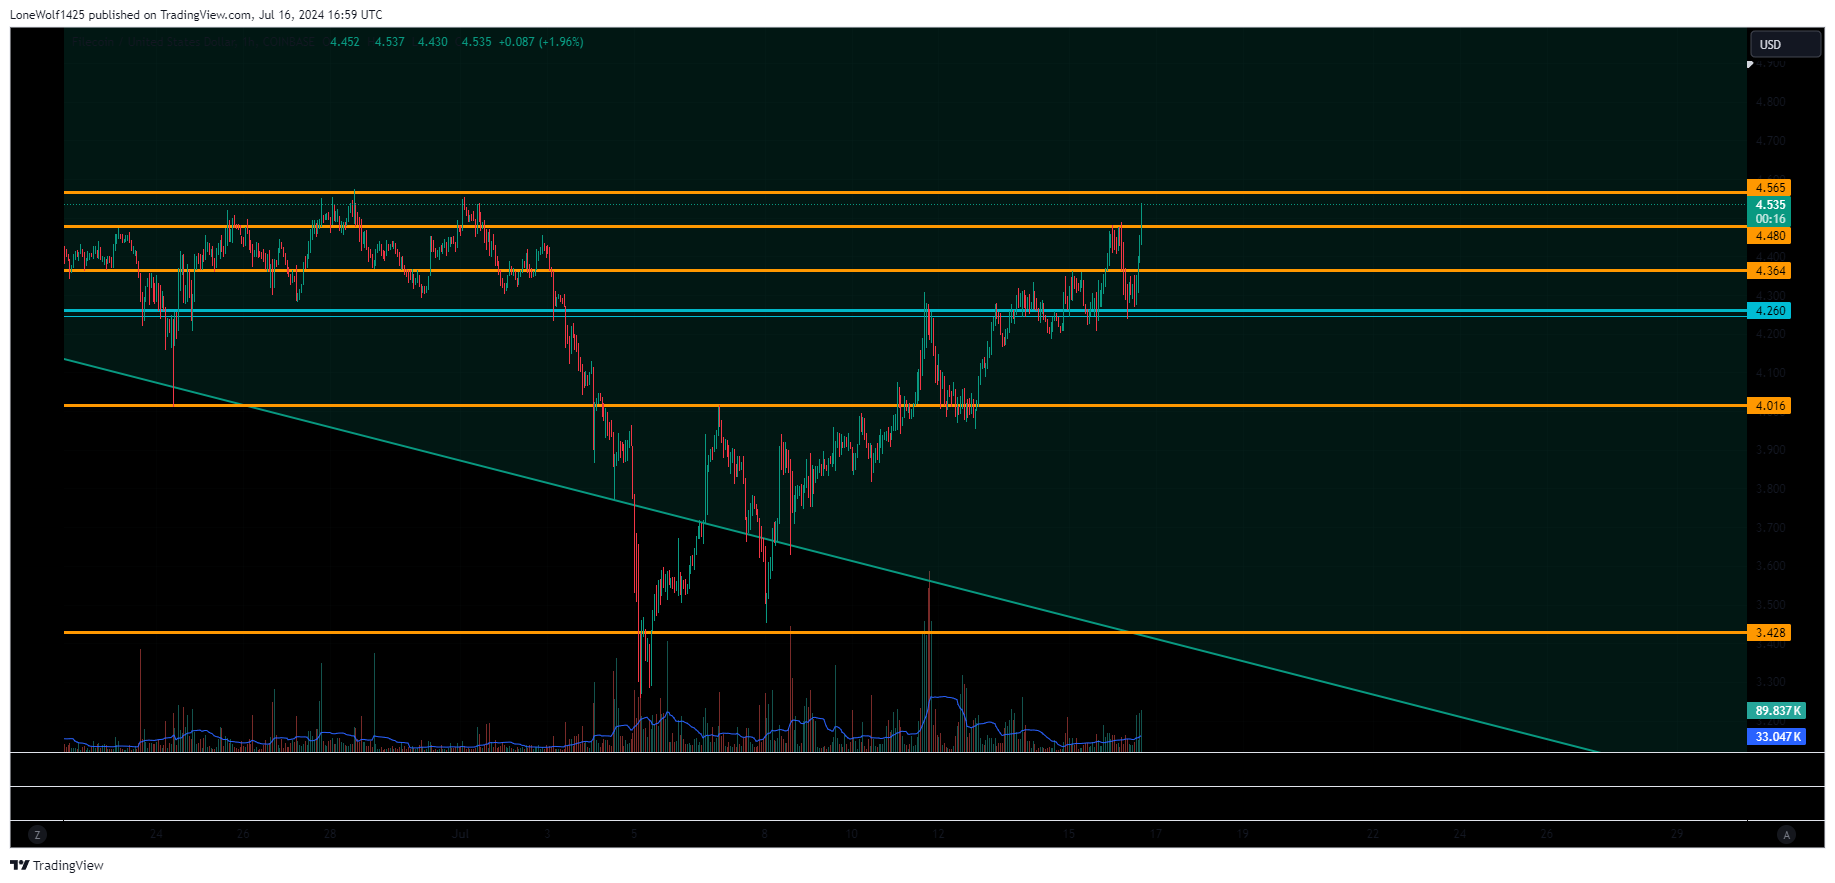The image size is (1835, 883).
Task: Click the 4.800 price axis label
Action: click(1770, 102)
